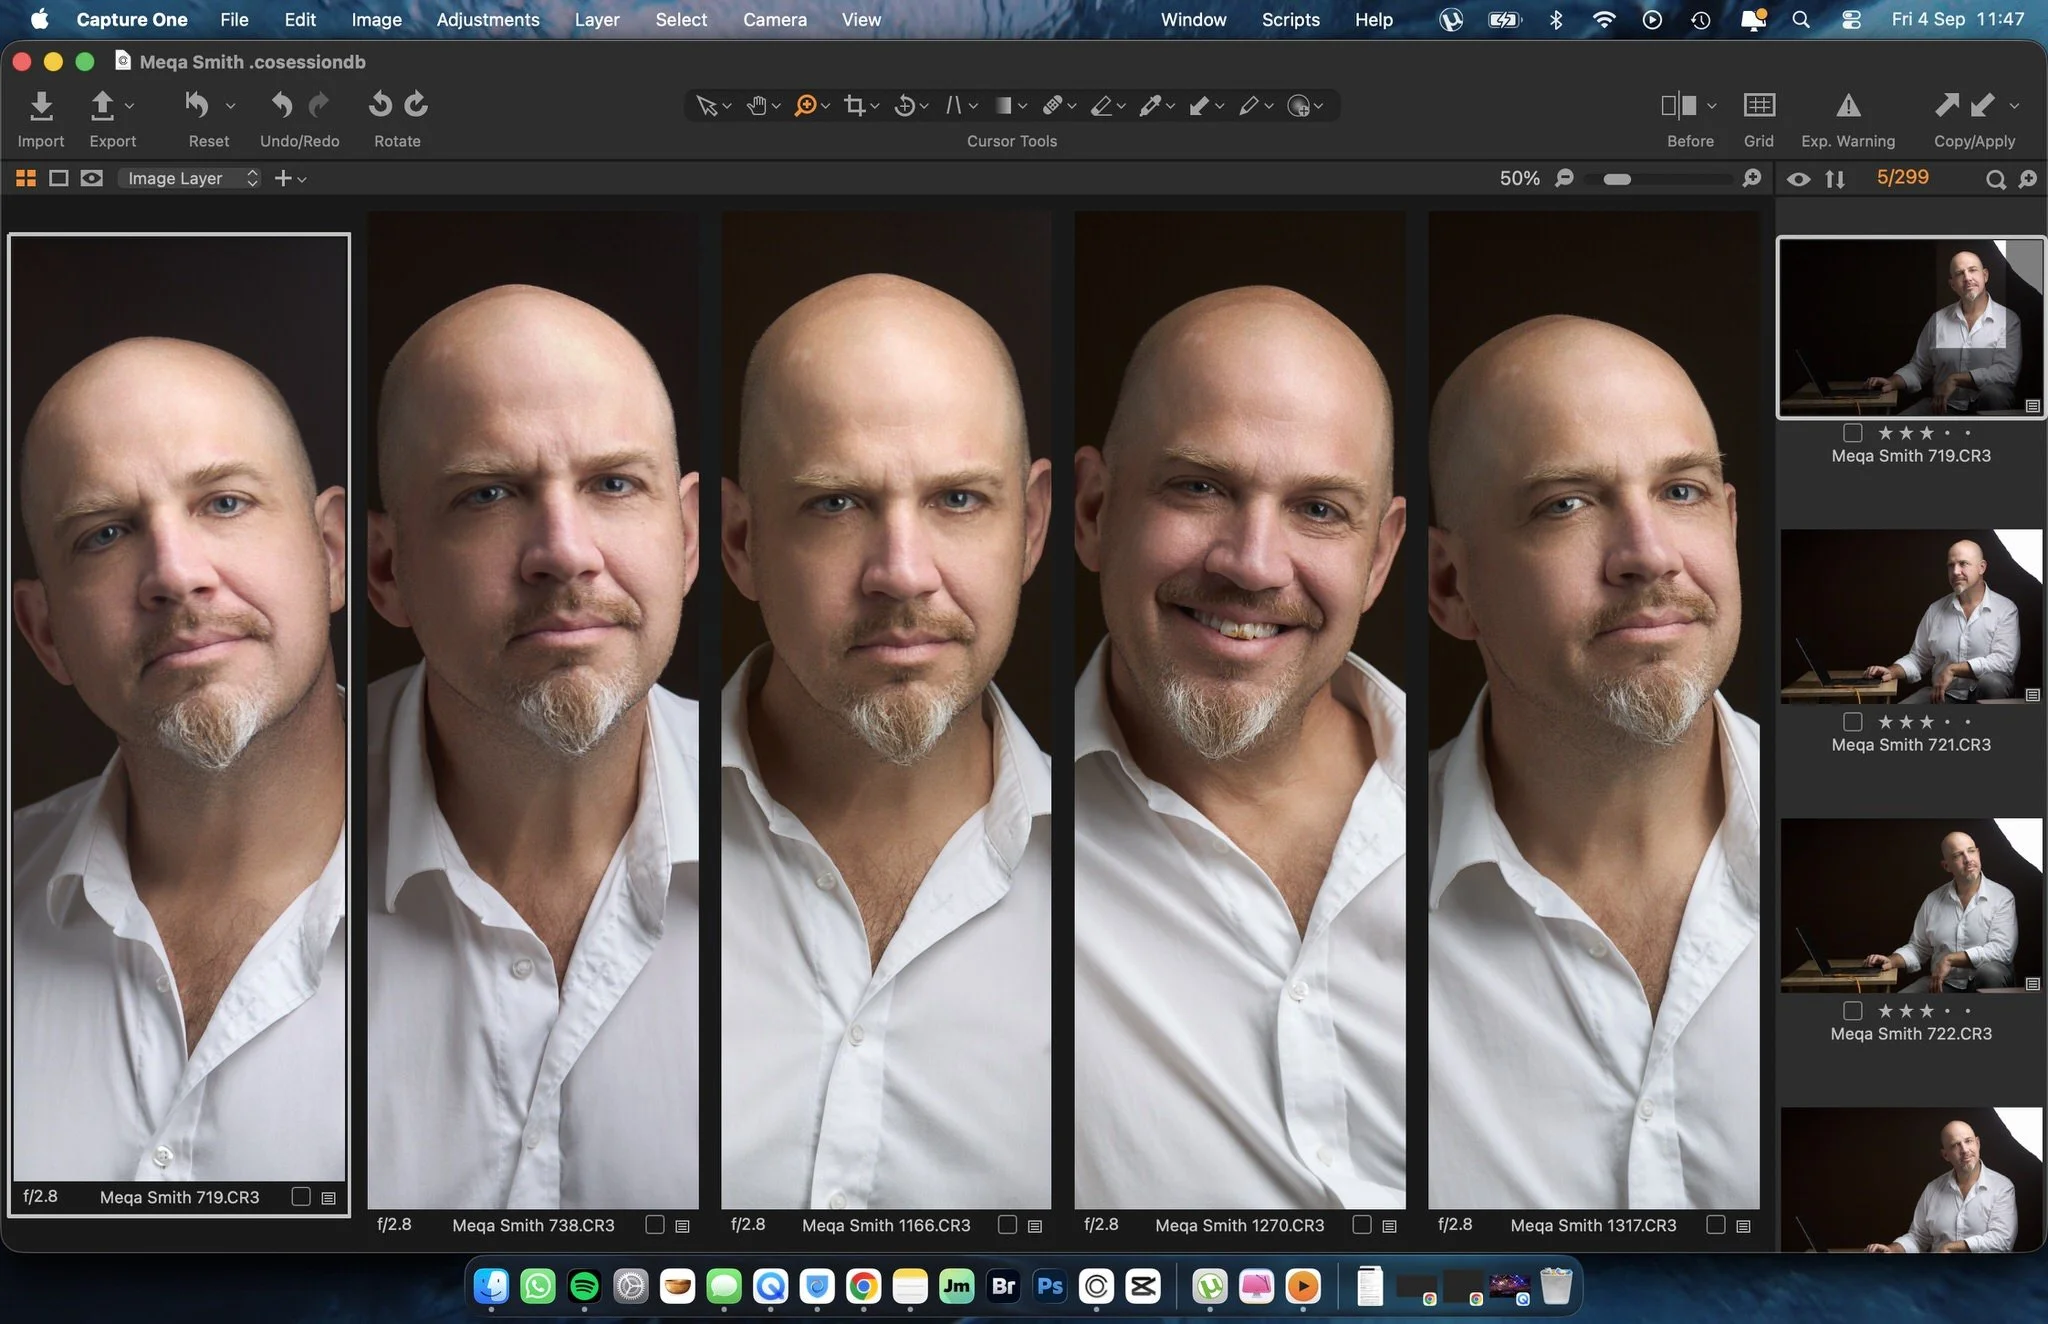
Task: Click the viewer zoom slider handle
Action: (x=1617, y=179)
